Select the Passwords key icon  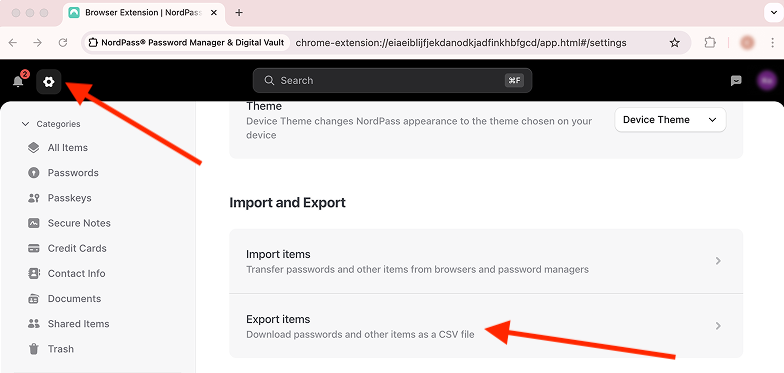[34, 172]
